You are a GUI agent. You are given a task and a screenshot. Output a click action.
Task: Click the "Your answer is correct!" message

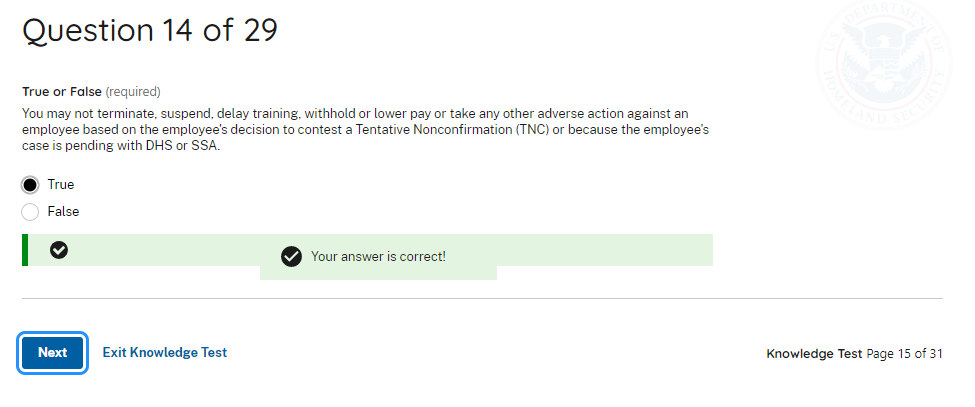coord(378,256)
